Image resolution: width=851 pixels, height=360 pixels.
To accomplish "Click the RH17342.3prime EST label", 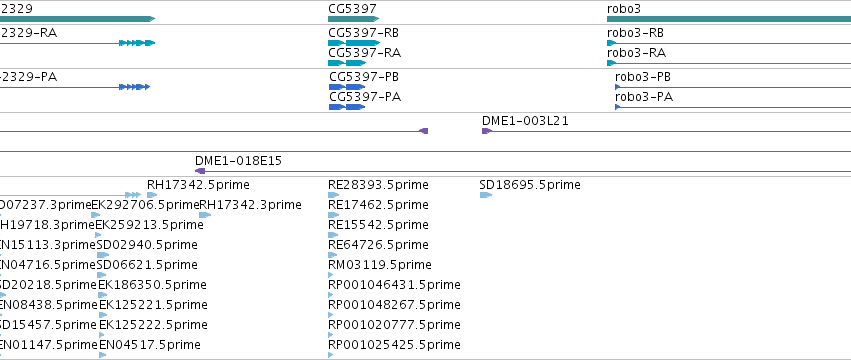I will tap(251, 205).
